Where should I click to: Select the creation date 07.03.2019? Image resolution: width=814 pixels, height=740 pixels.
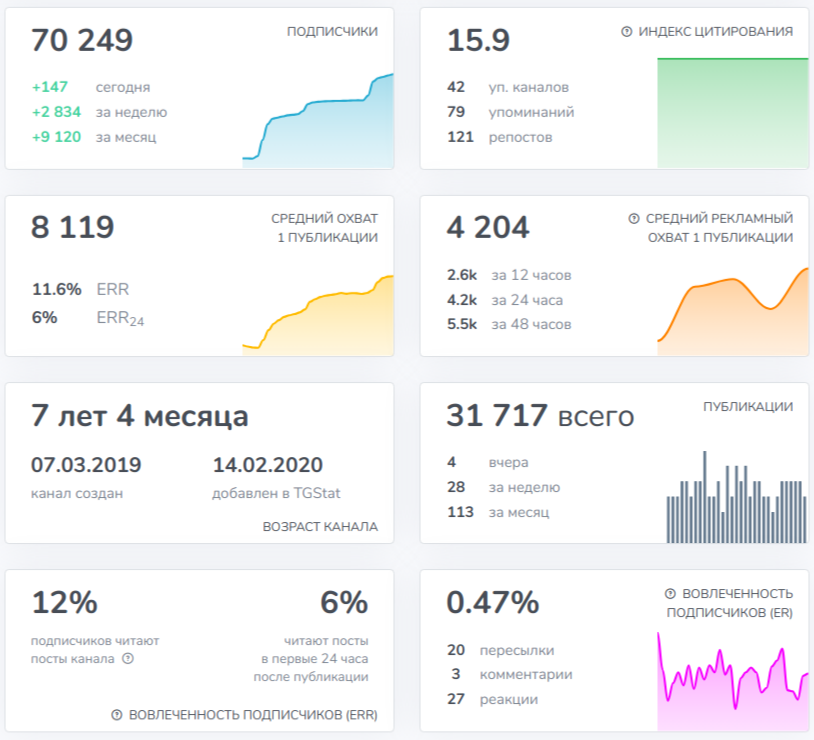[x=86, y=465]
